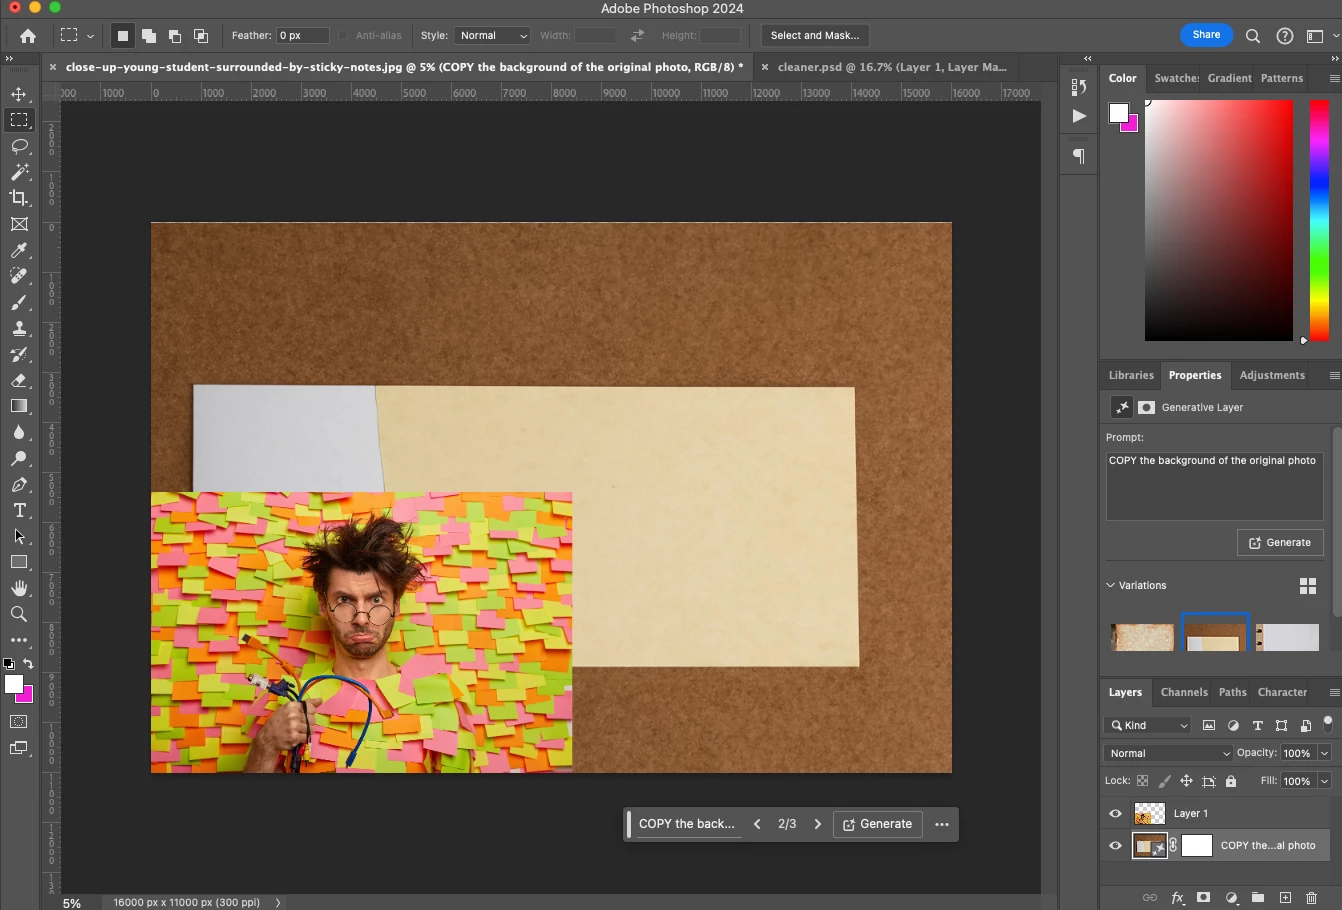Click the delete layer trash icon
The height and width of the screenshot is (910, 1342).
pyautogui.click(x=1311, y=898)
